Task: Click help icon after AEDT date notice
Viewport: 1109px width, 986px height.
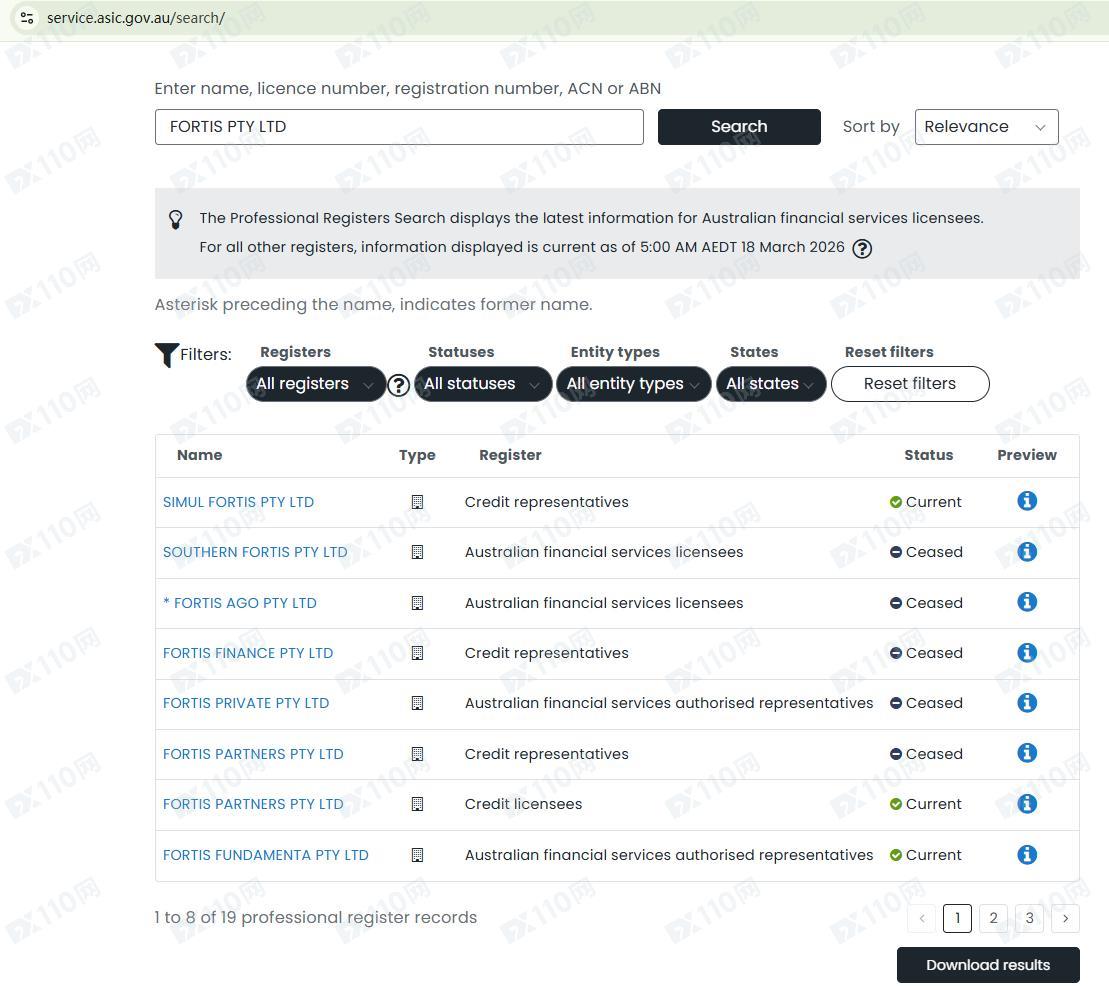Action: tap(861, 248)
